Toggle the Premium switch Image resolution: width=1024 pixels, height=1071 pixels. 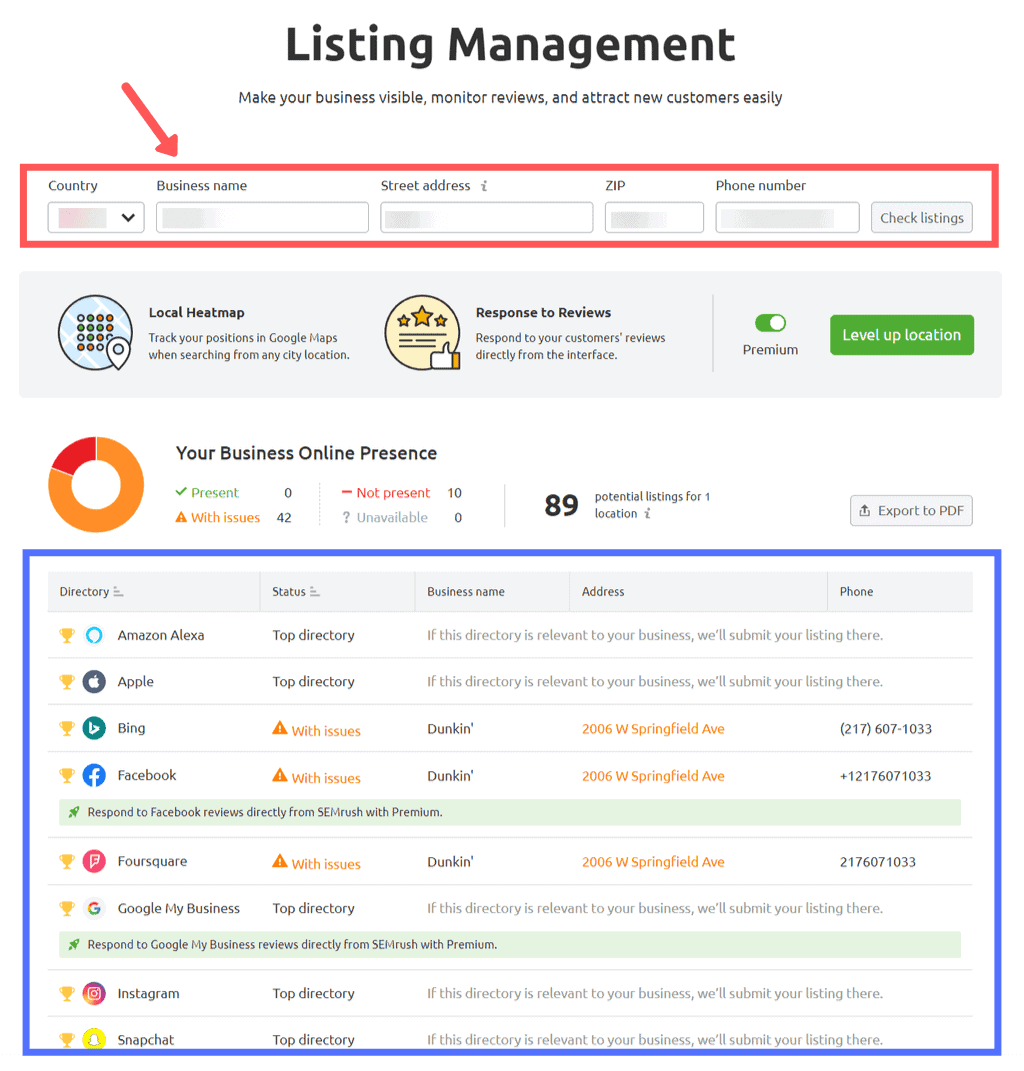[x=770, y=322]
